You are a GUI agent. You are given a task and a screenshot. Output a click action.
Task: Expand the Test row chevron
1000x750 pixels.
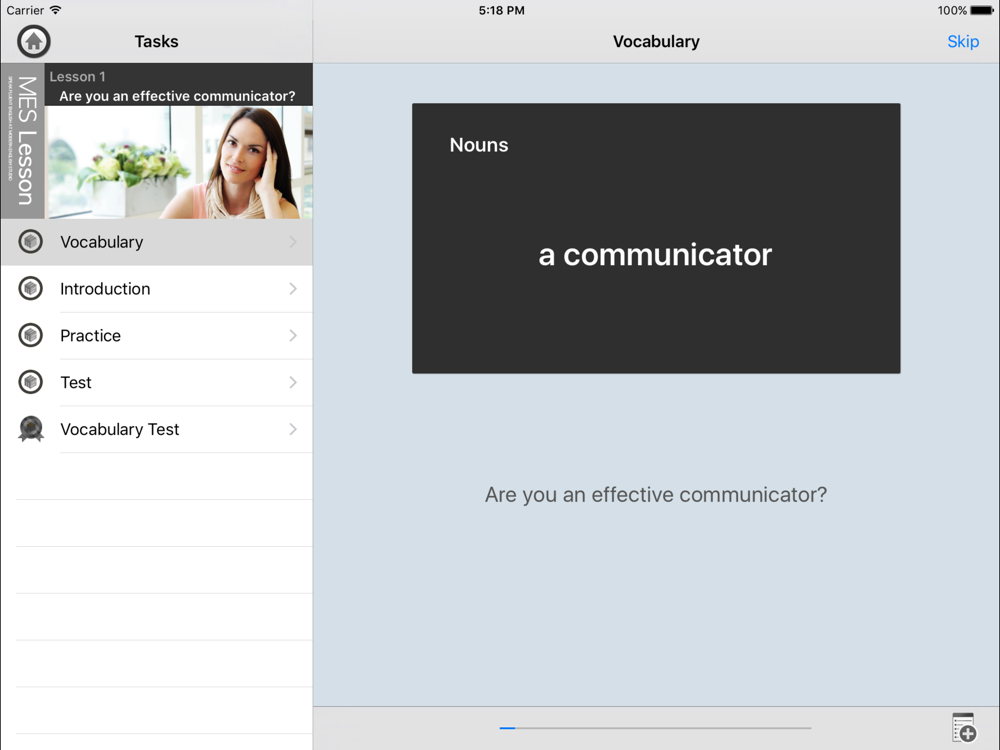point(293,382)
